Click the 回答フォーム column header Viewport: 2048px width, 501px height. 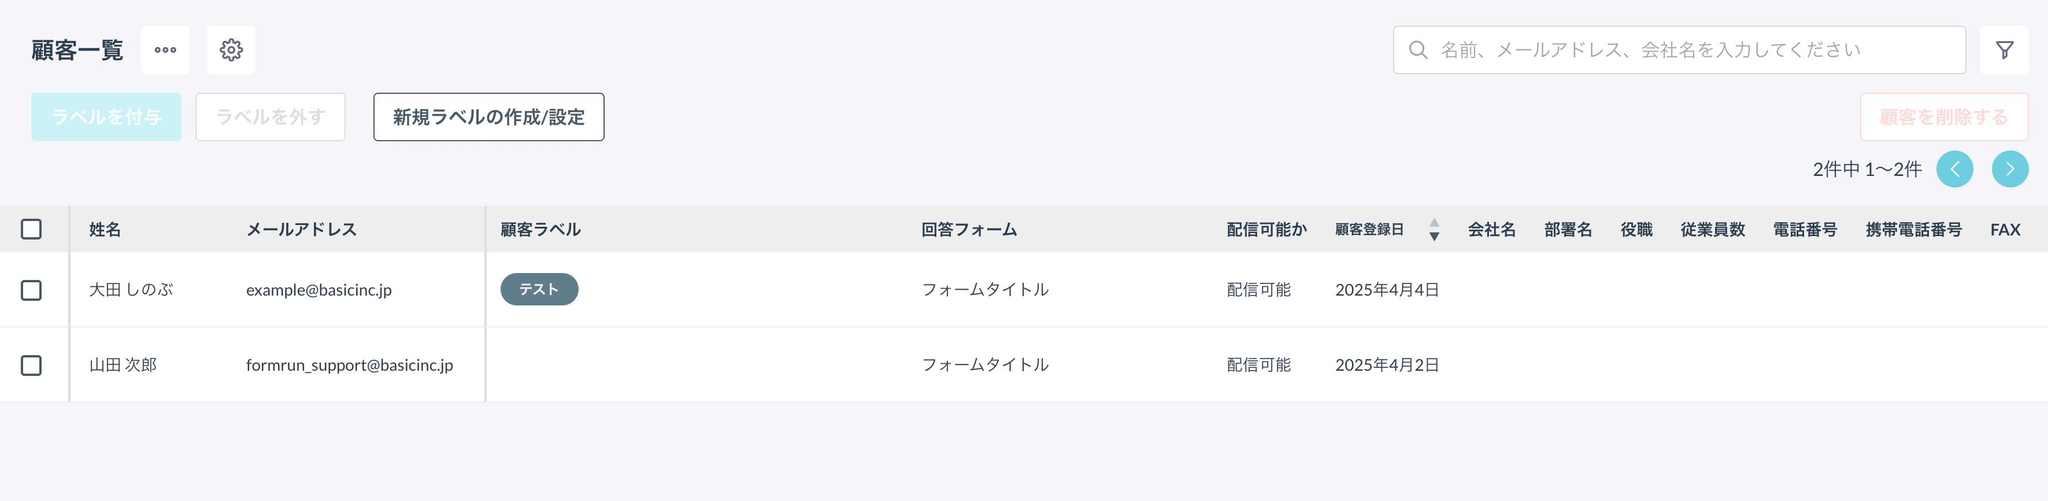(969, 230)
